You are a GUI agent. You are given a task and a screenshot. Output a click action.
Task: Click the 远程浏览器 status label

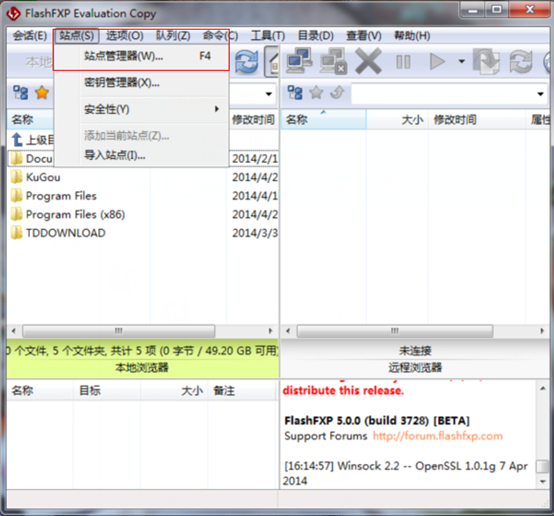415,368
